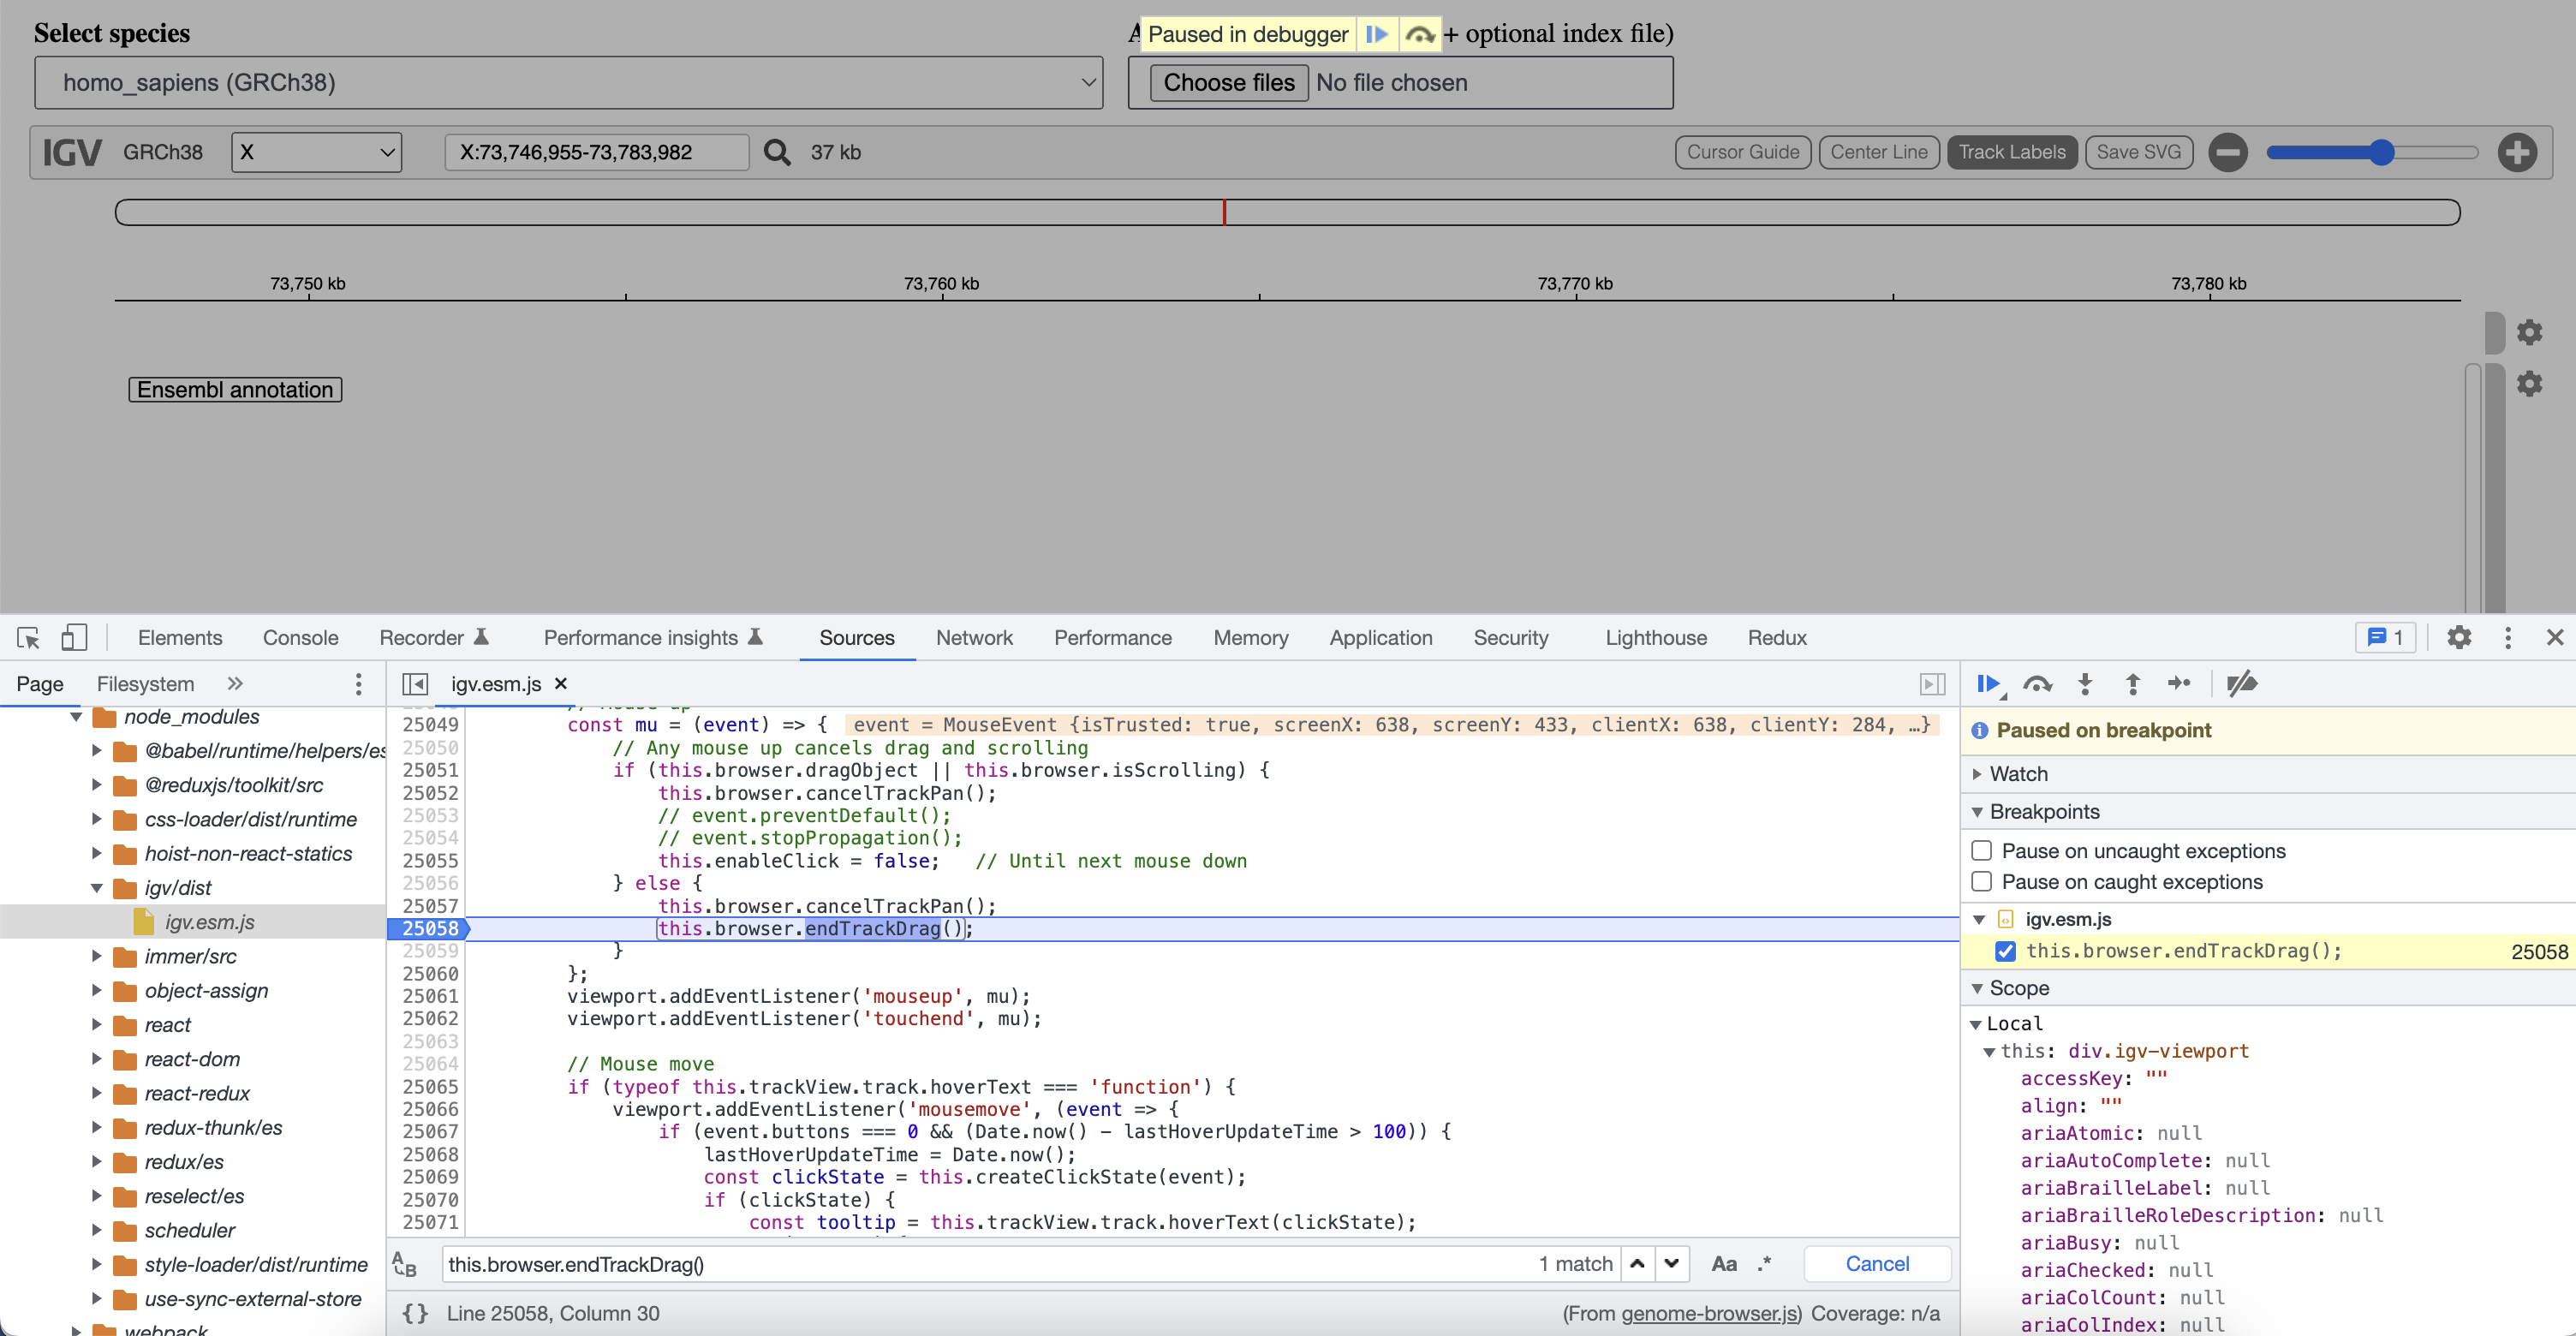The height and width of the screenshot is (1336, 2576).
Task: Click the locus coordinates input field
Action: click(x=596, y=152)
